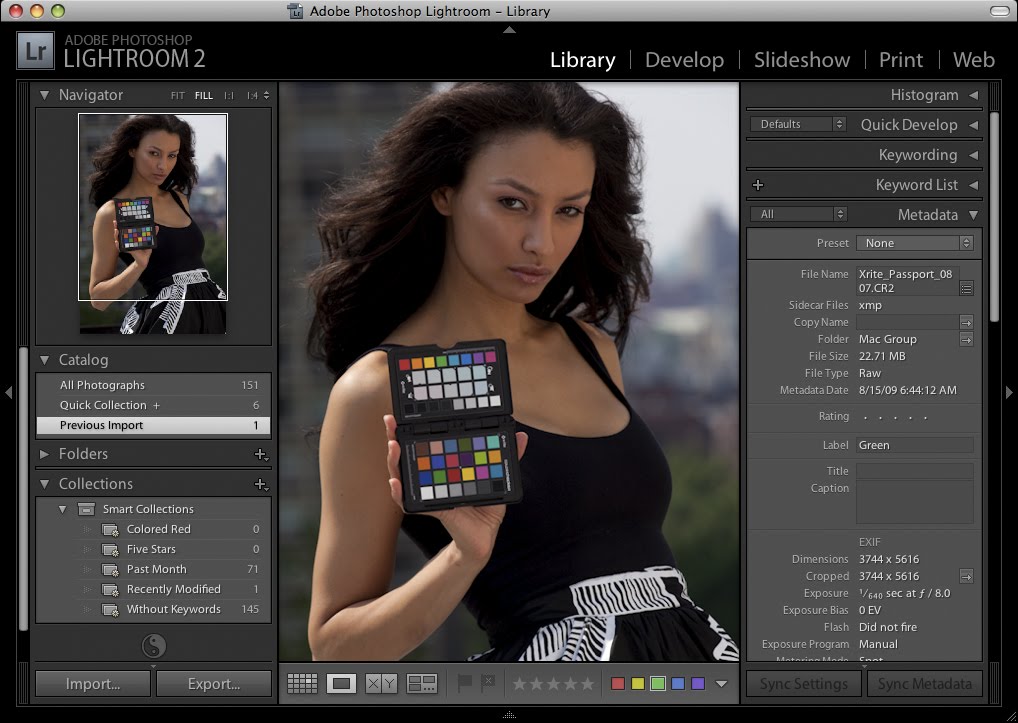Expand the Folders panel
The width and height of the screenshot is (1018, 723).
pyautogui.click(x=44, y=454)
